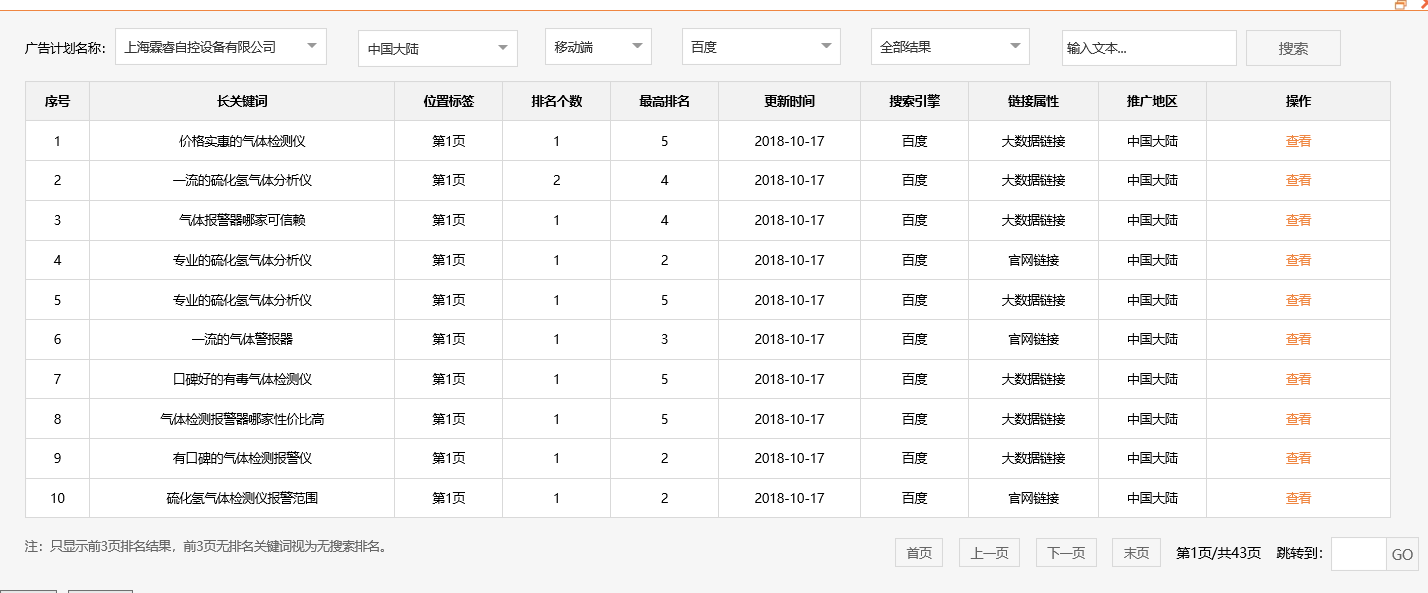The width and height of the screenshot is (1428, 593).
Task: Click 上一页 previous page button
Action: (x=989, y=551)
